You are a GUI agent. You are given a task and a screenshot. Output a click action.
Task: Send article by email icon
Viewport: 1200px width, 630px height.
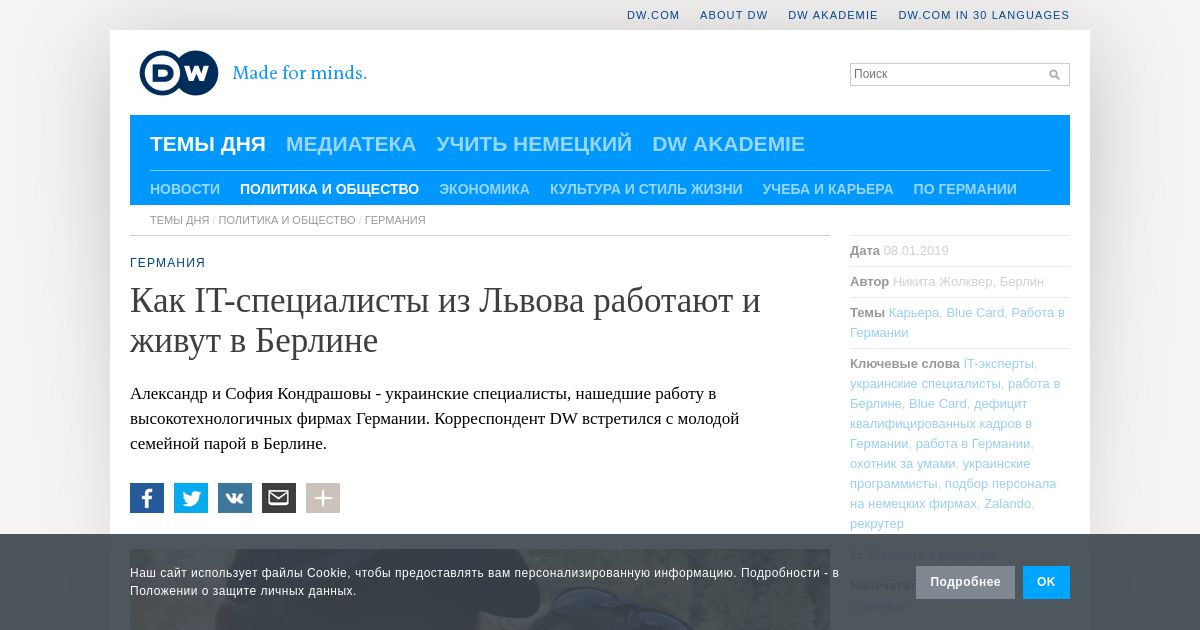279,498
